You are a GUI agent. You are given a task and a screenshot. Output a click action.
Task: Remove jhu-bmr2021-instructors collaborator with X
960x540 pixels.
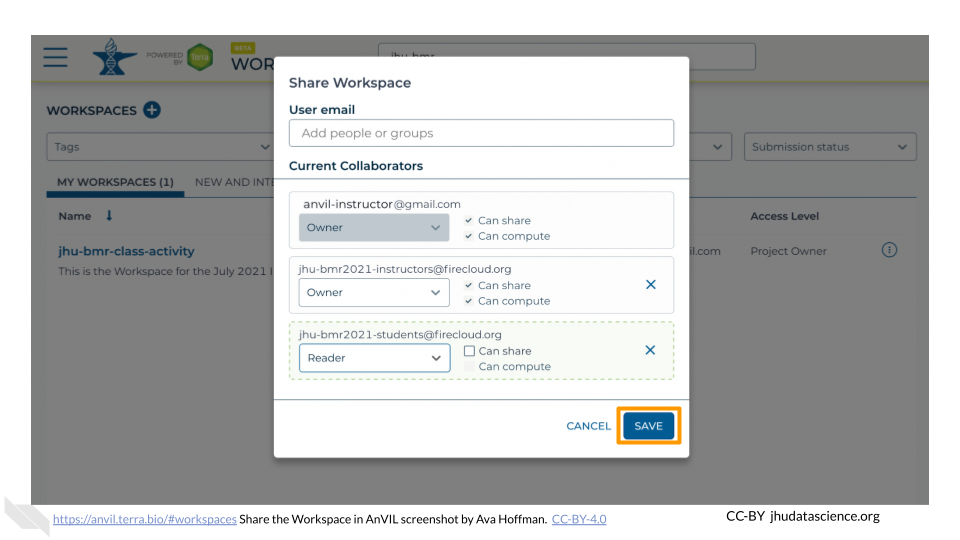[651, 285]
